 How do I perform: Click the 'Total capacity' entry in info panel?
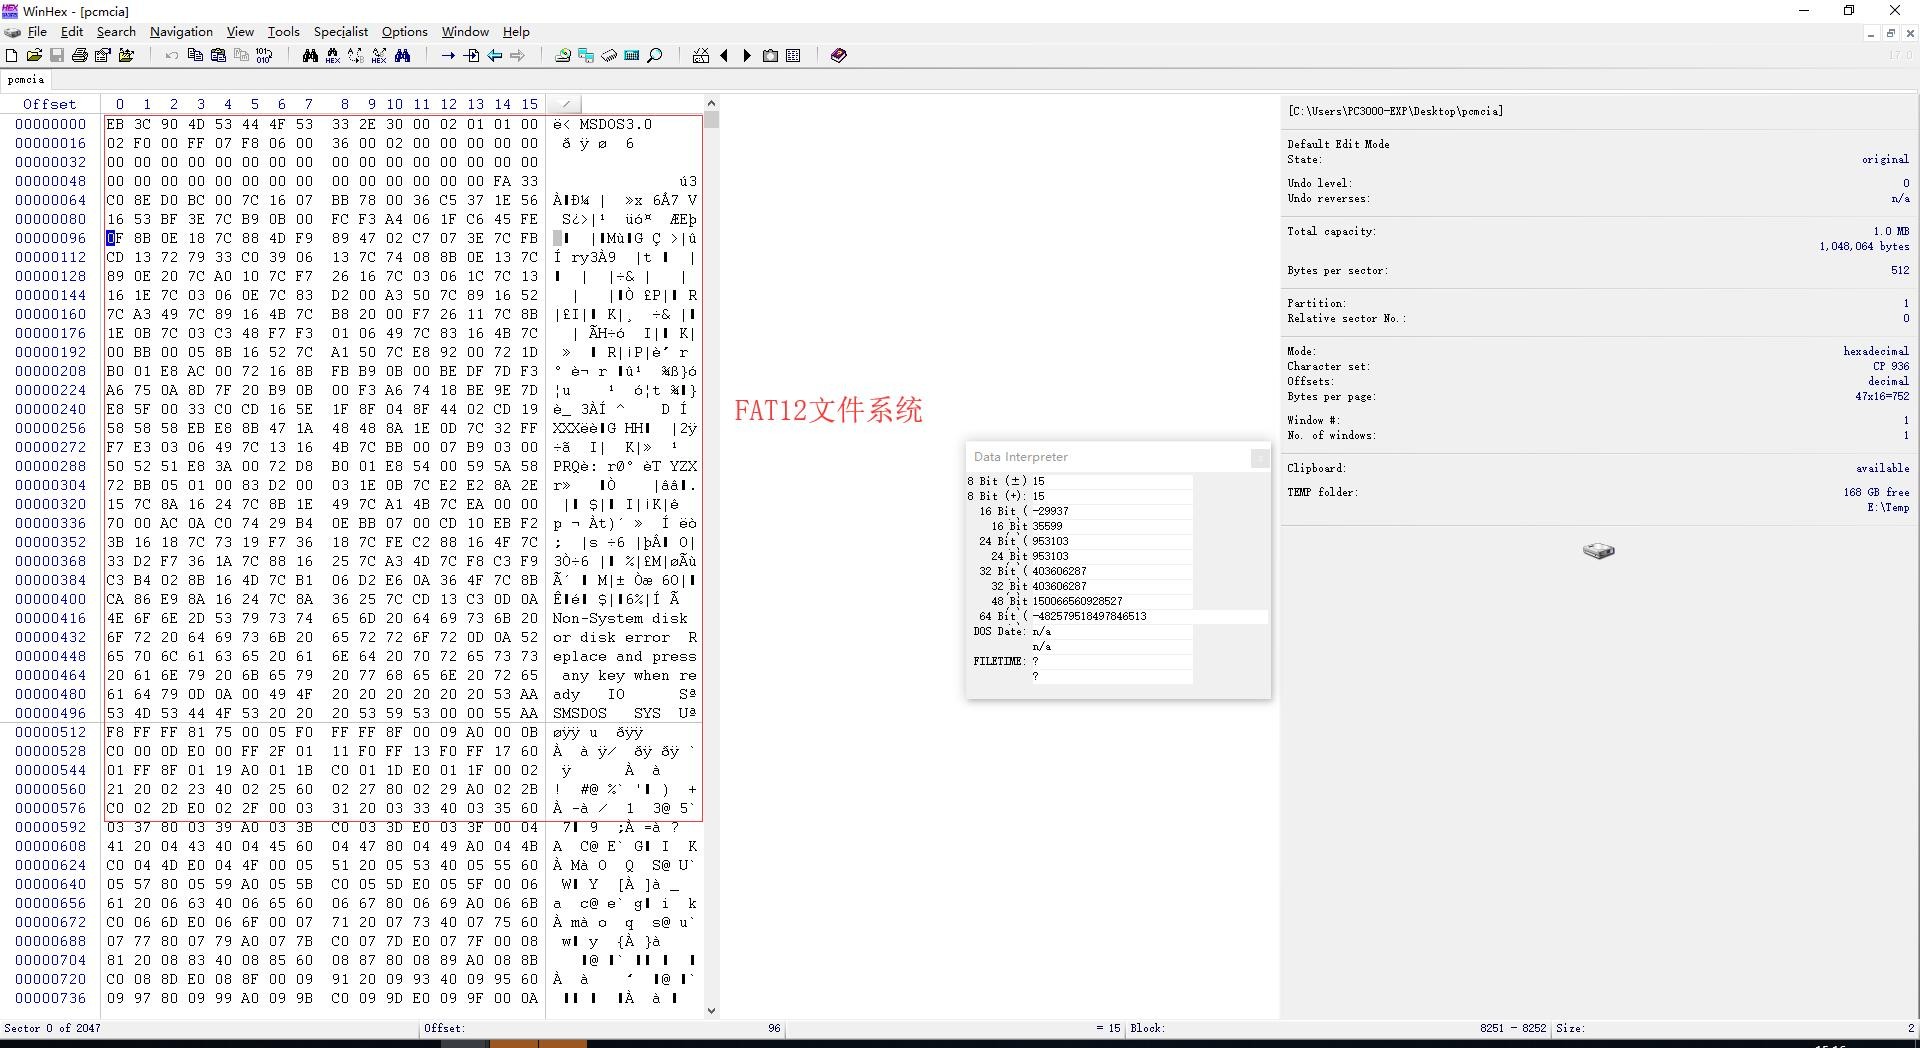[1597, 231]
